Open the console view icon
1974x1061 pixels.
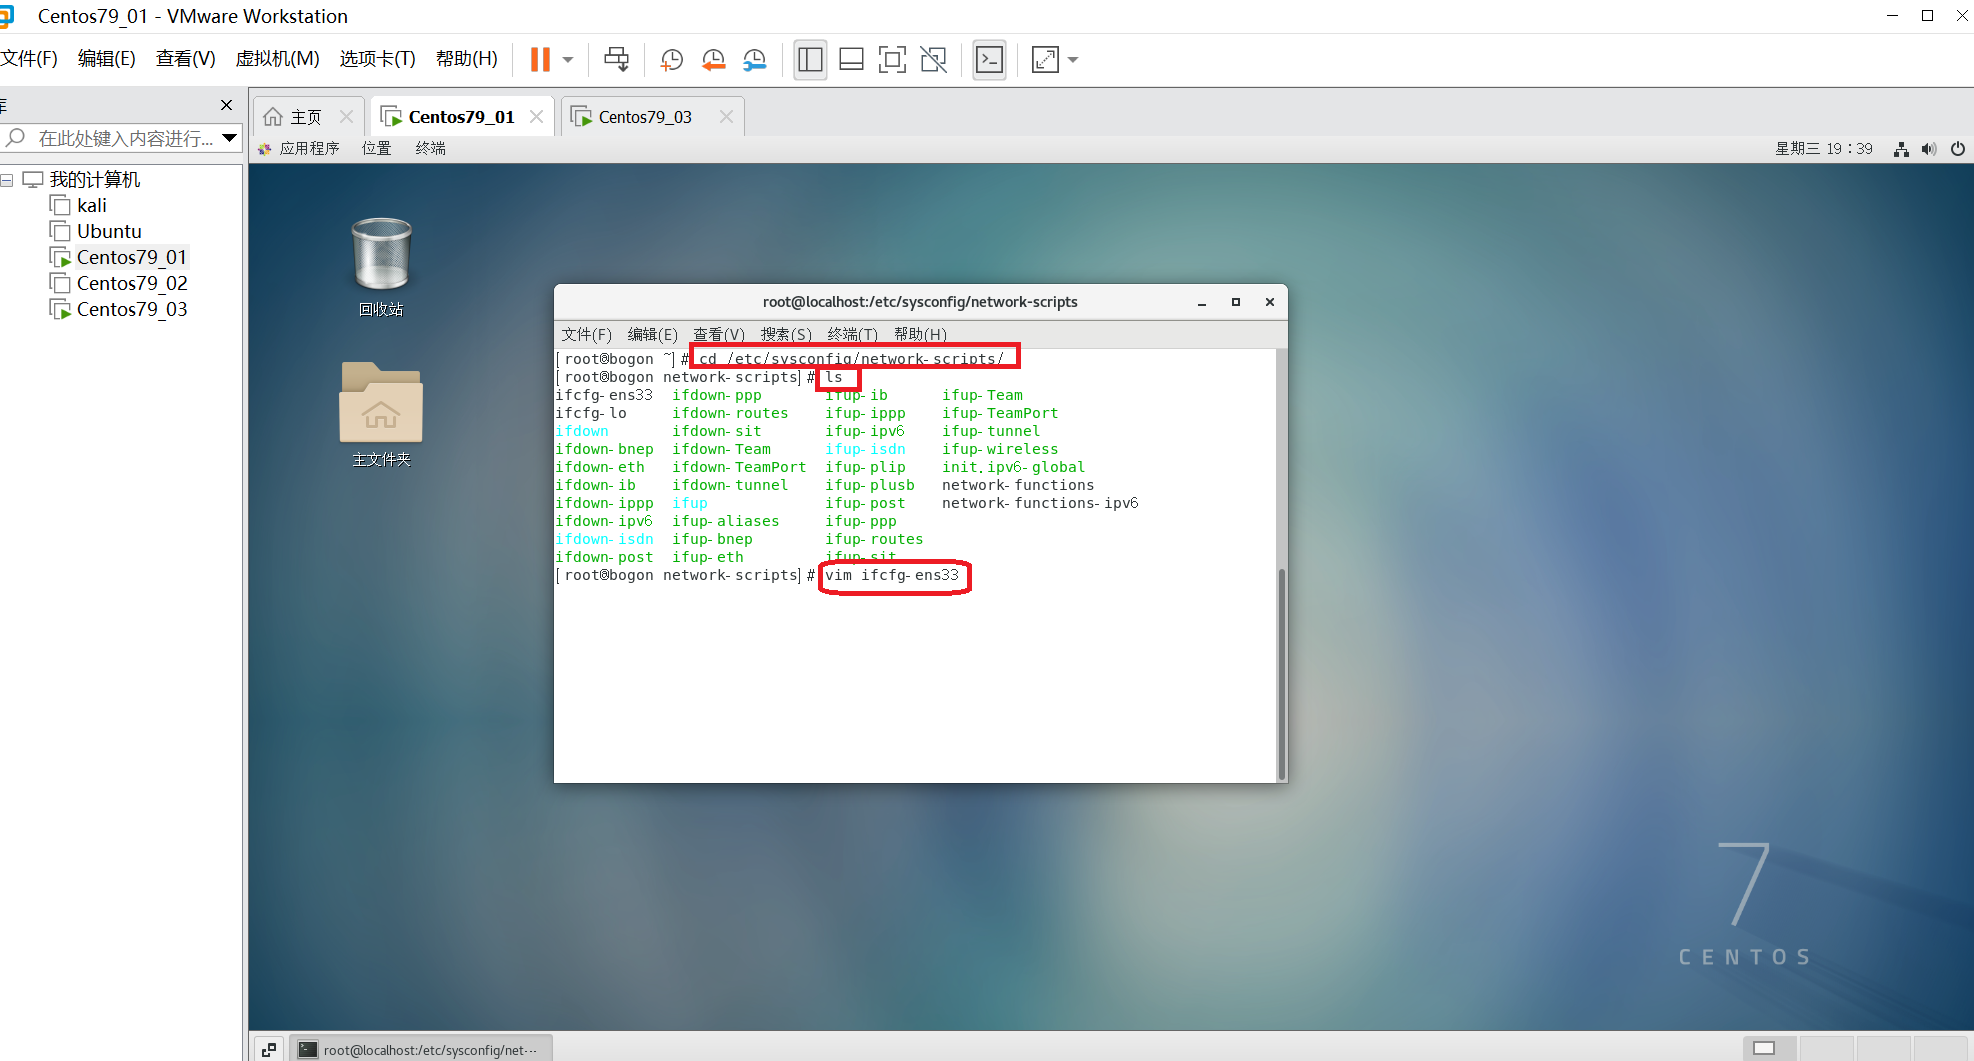(989, 60)
